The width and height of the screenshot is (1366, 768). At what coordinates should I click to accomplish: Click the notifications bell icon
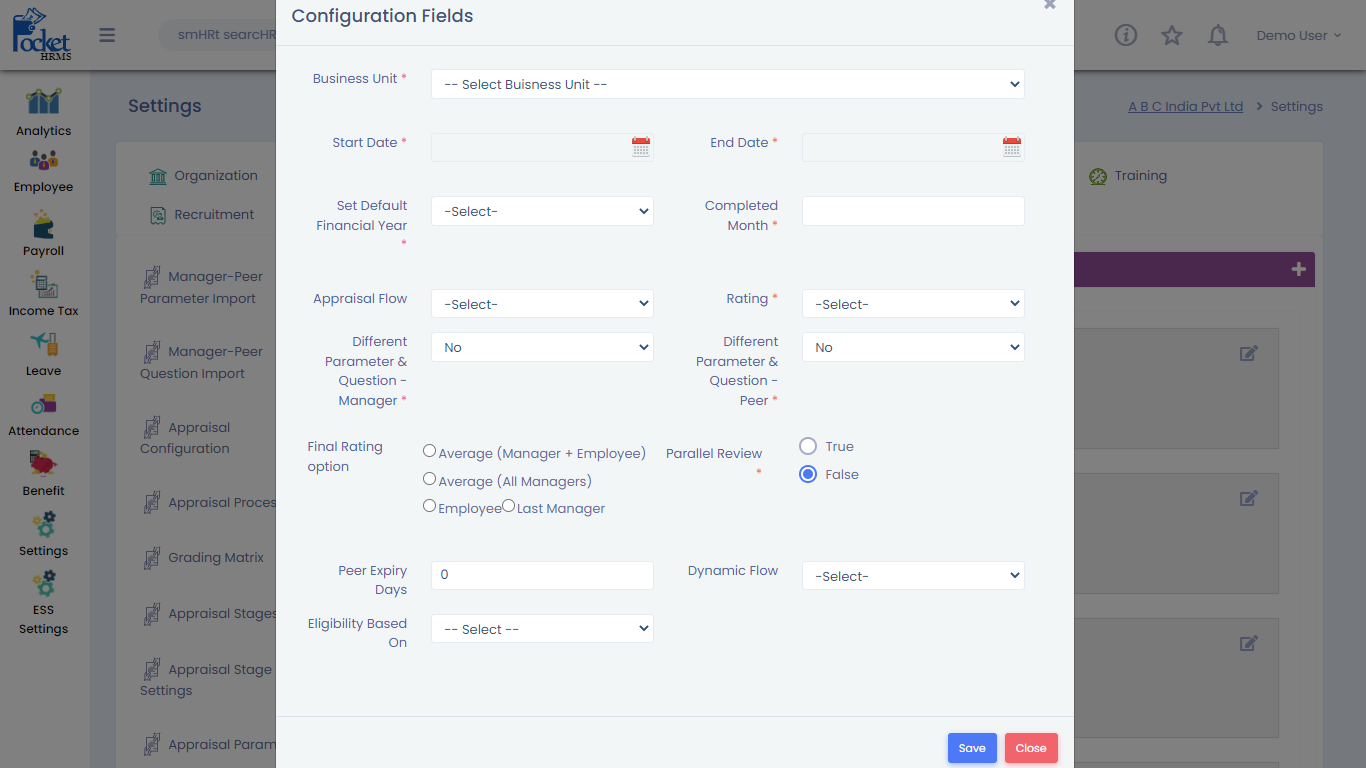pos(1217,36)
